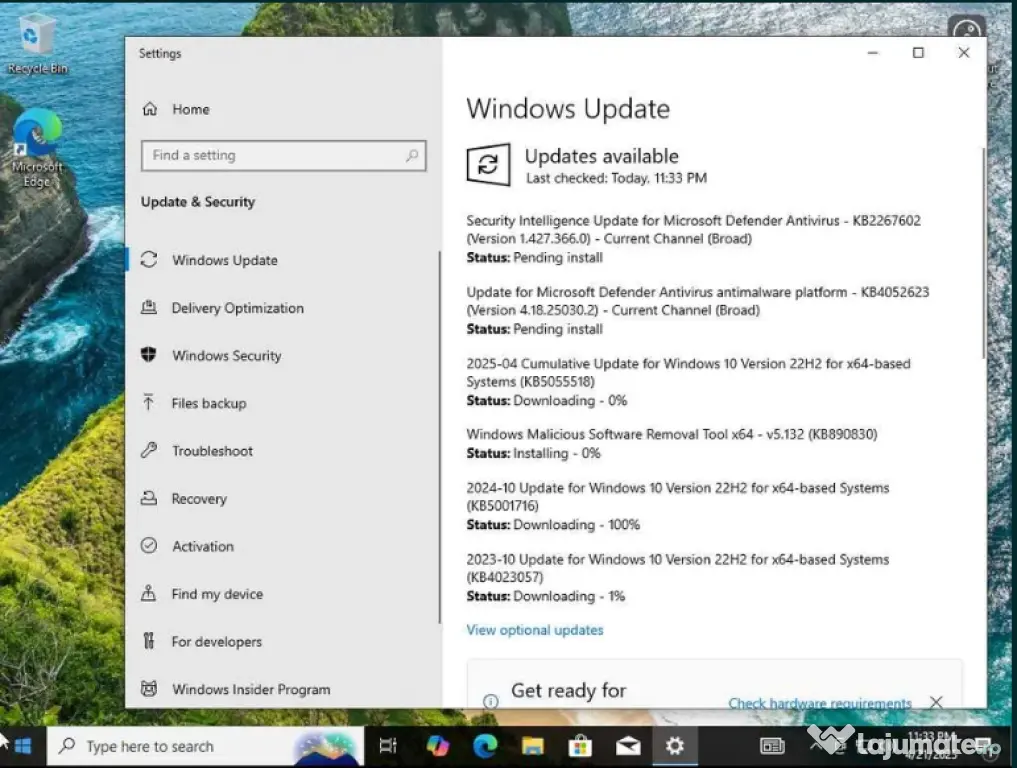Select Find my device
The image size is (1017, 768).
point(217,594)
